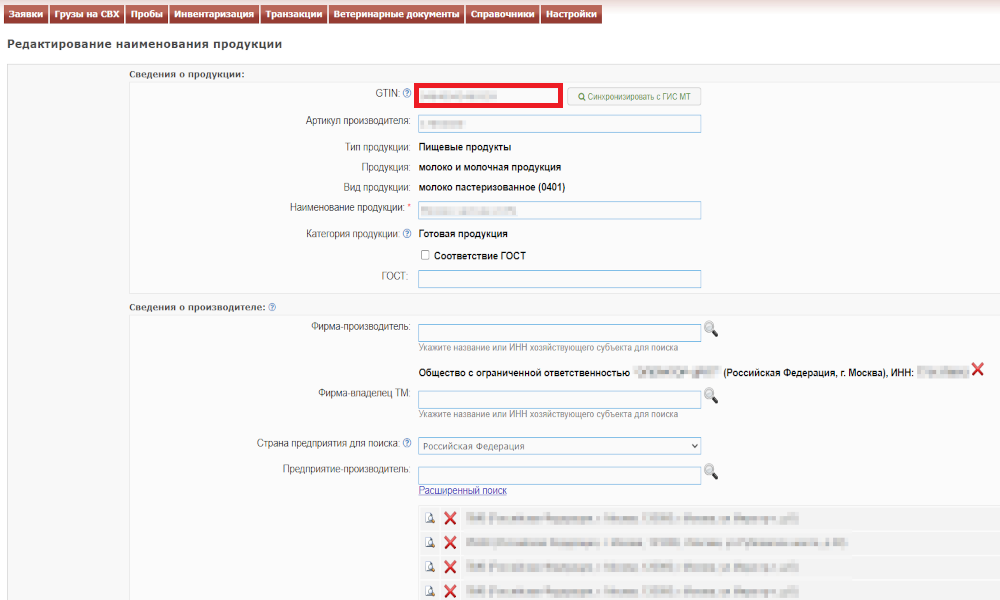Click the молоко пастеризованное (0401) text

click(492, 187)
